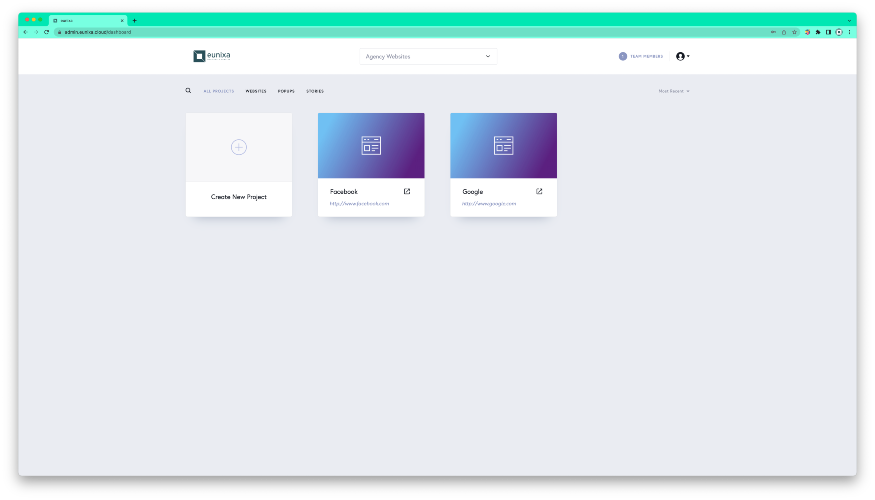Viewport: 875px width, 500px height.
Task: Open the Most Recent sort dropdown
Action: pos(674,91)
